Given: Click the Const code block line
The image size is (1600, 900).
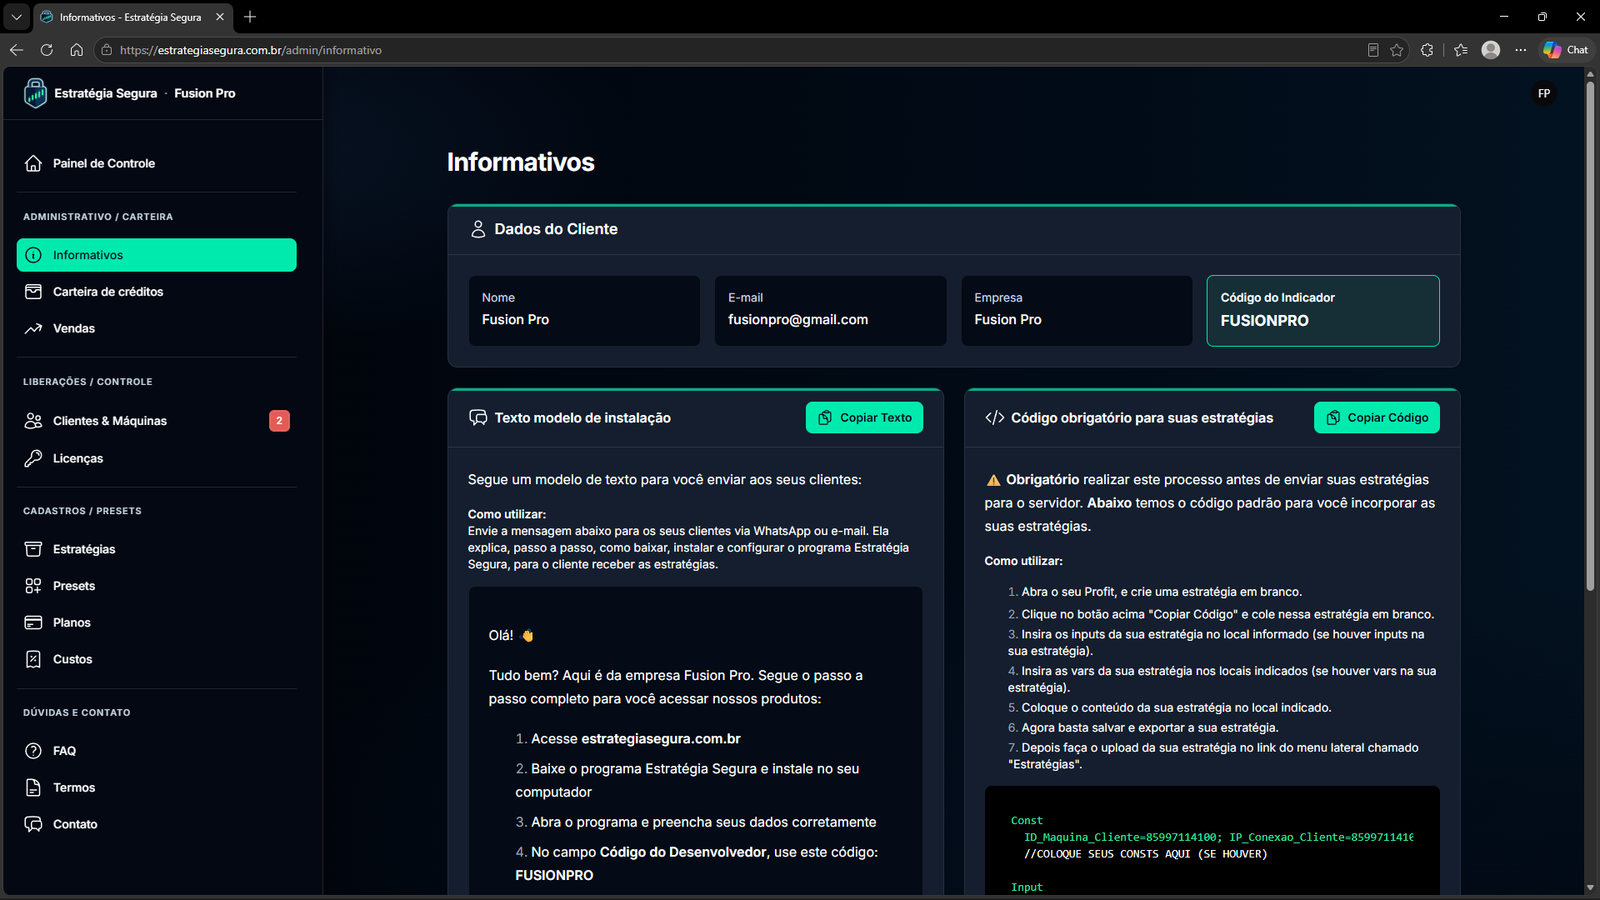Looking at the screenshot, I should pyautogui.click(x=1027, y=820).
